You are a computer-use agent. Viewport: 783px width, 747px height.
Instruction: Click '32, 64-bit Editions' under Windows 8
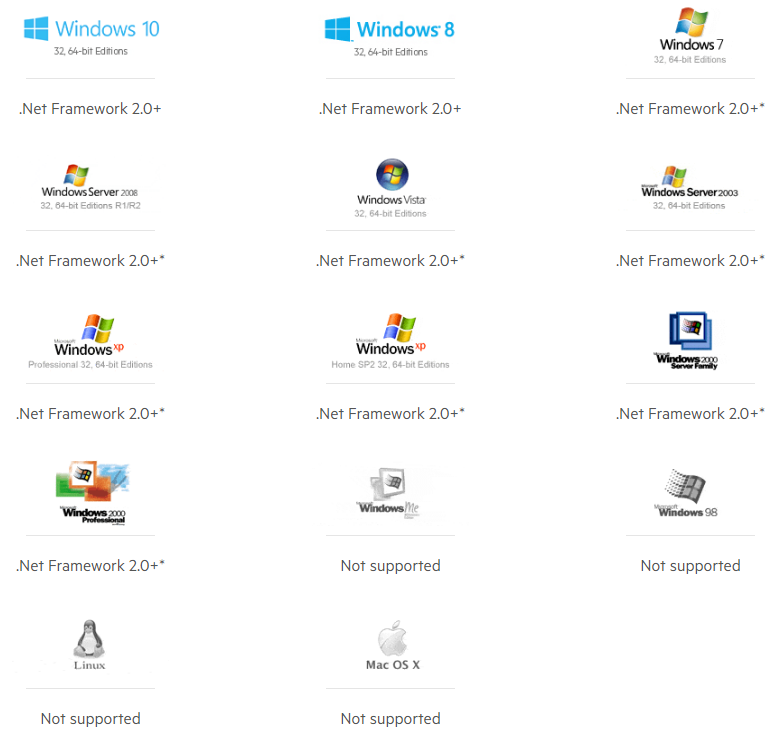[391, 52]
